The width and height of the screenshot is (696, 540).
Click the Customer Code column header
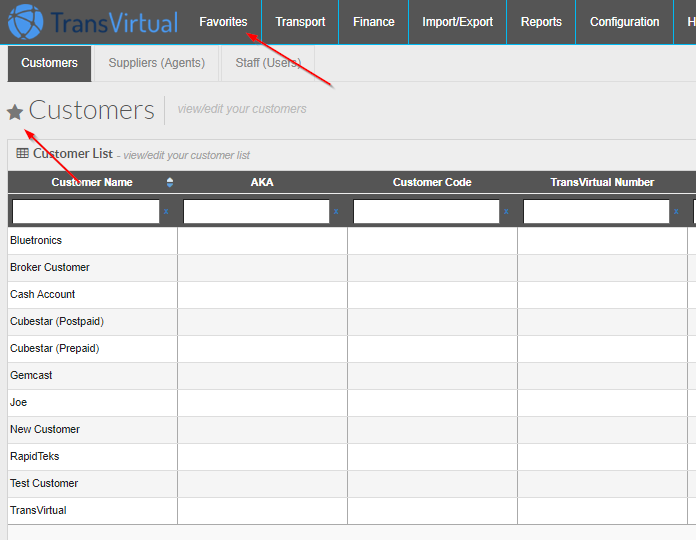(432, 182)
